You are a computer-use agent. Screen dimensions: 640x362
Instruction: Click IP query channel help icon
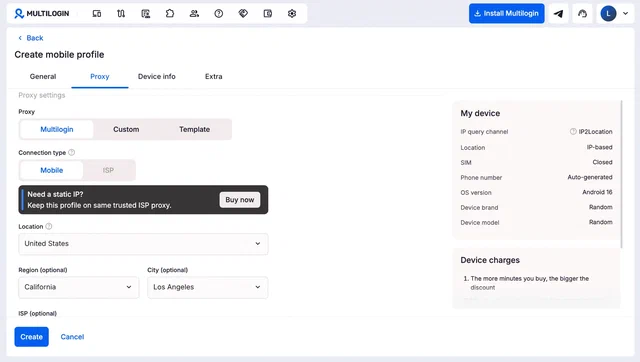[573, 131]
